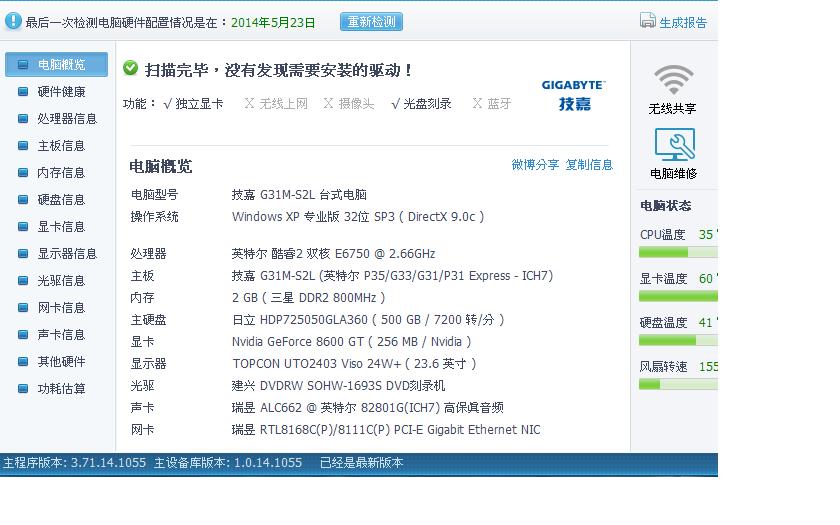Click the icon beside 光驱信息
This screenshot has width=840, height=525.
point(23,281)
